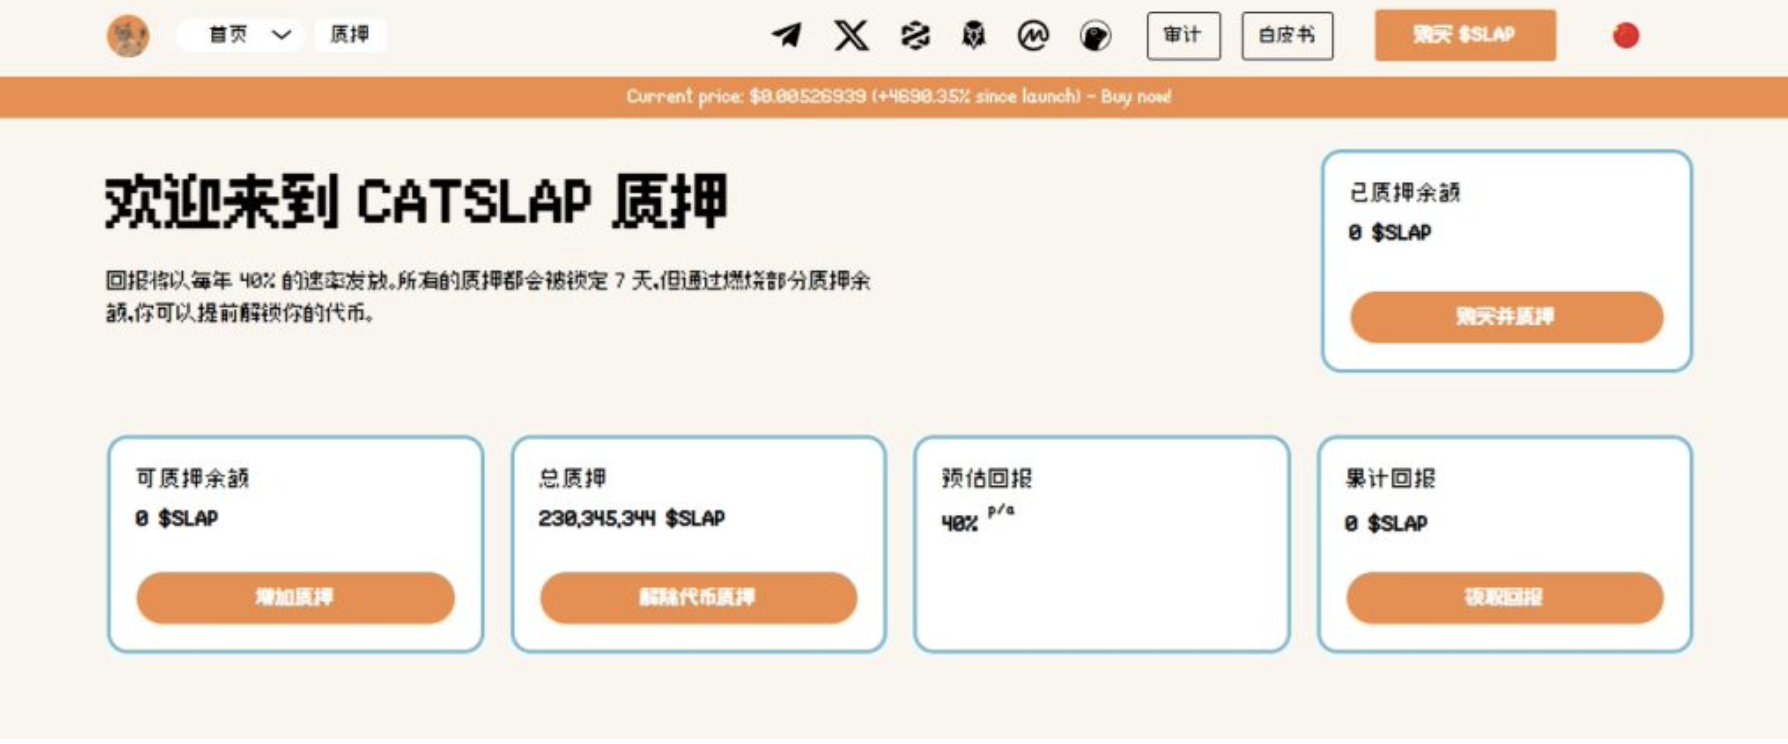Expand the 首页 dropdown chevron

coord(281,35)
